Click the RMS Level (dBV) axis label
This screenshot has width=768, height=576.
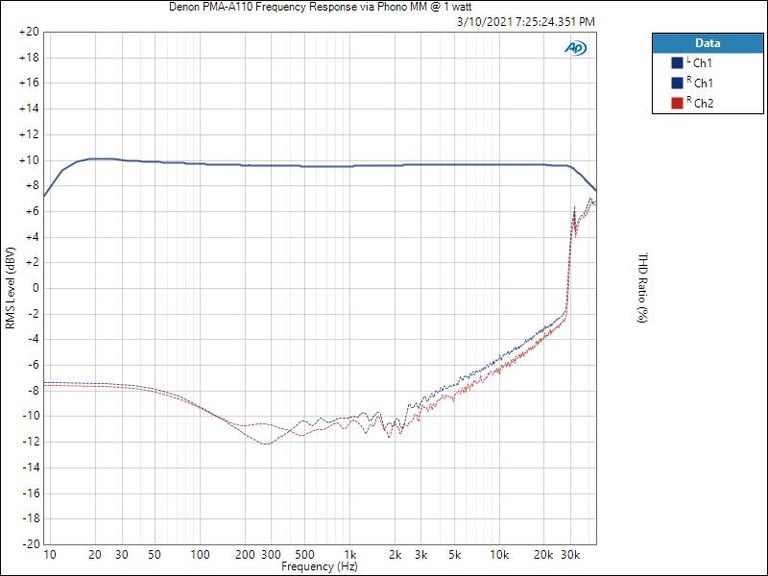click(10, 288)
